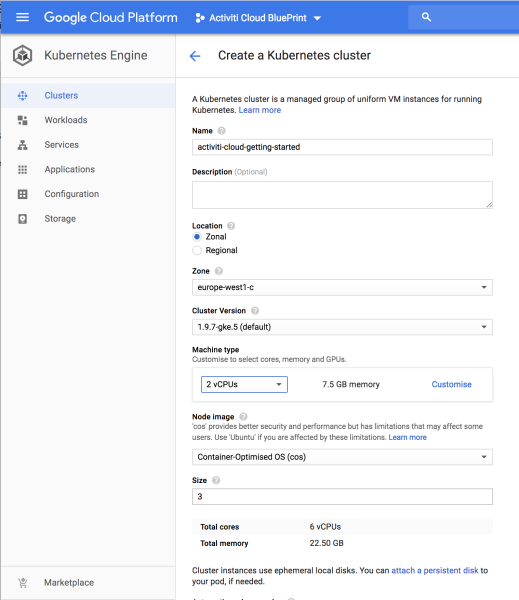Click the 'Kubernetes Engine' sidebar title
The width and height of the screenshot is (519, 600).
click(96, 55)
